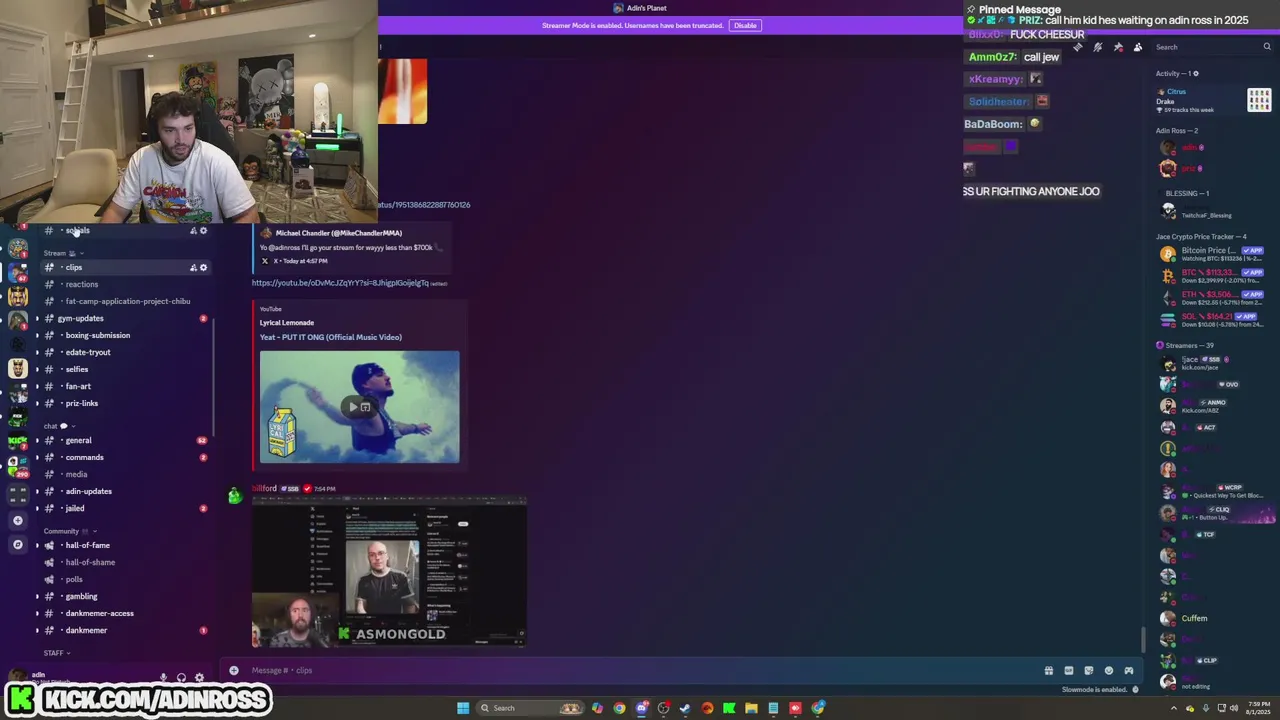Open the media channel
This screenshot has height=720, width=1280.
[x=125, y=474]
